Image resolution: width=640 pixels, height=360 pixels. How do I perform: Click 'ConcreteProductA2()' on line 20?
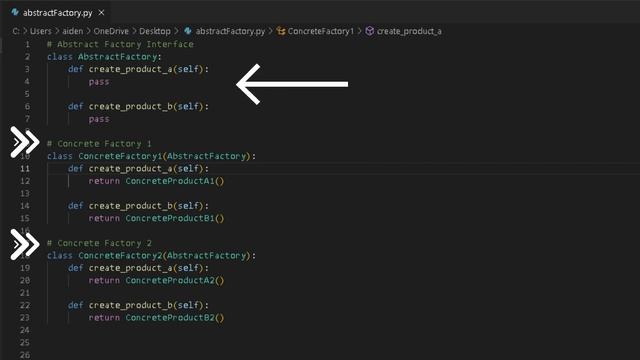pyautogui.click(x=175, y=280)
